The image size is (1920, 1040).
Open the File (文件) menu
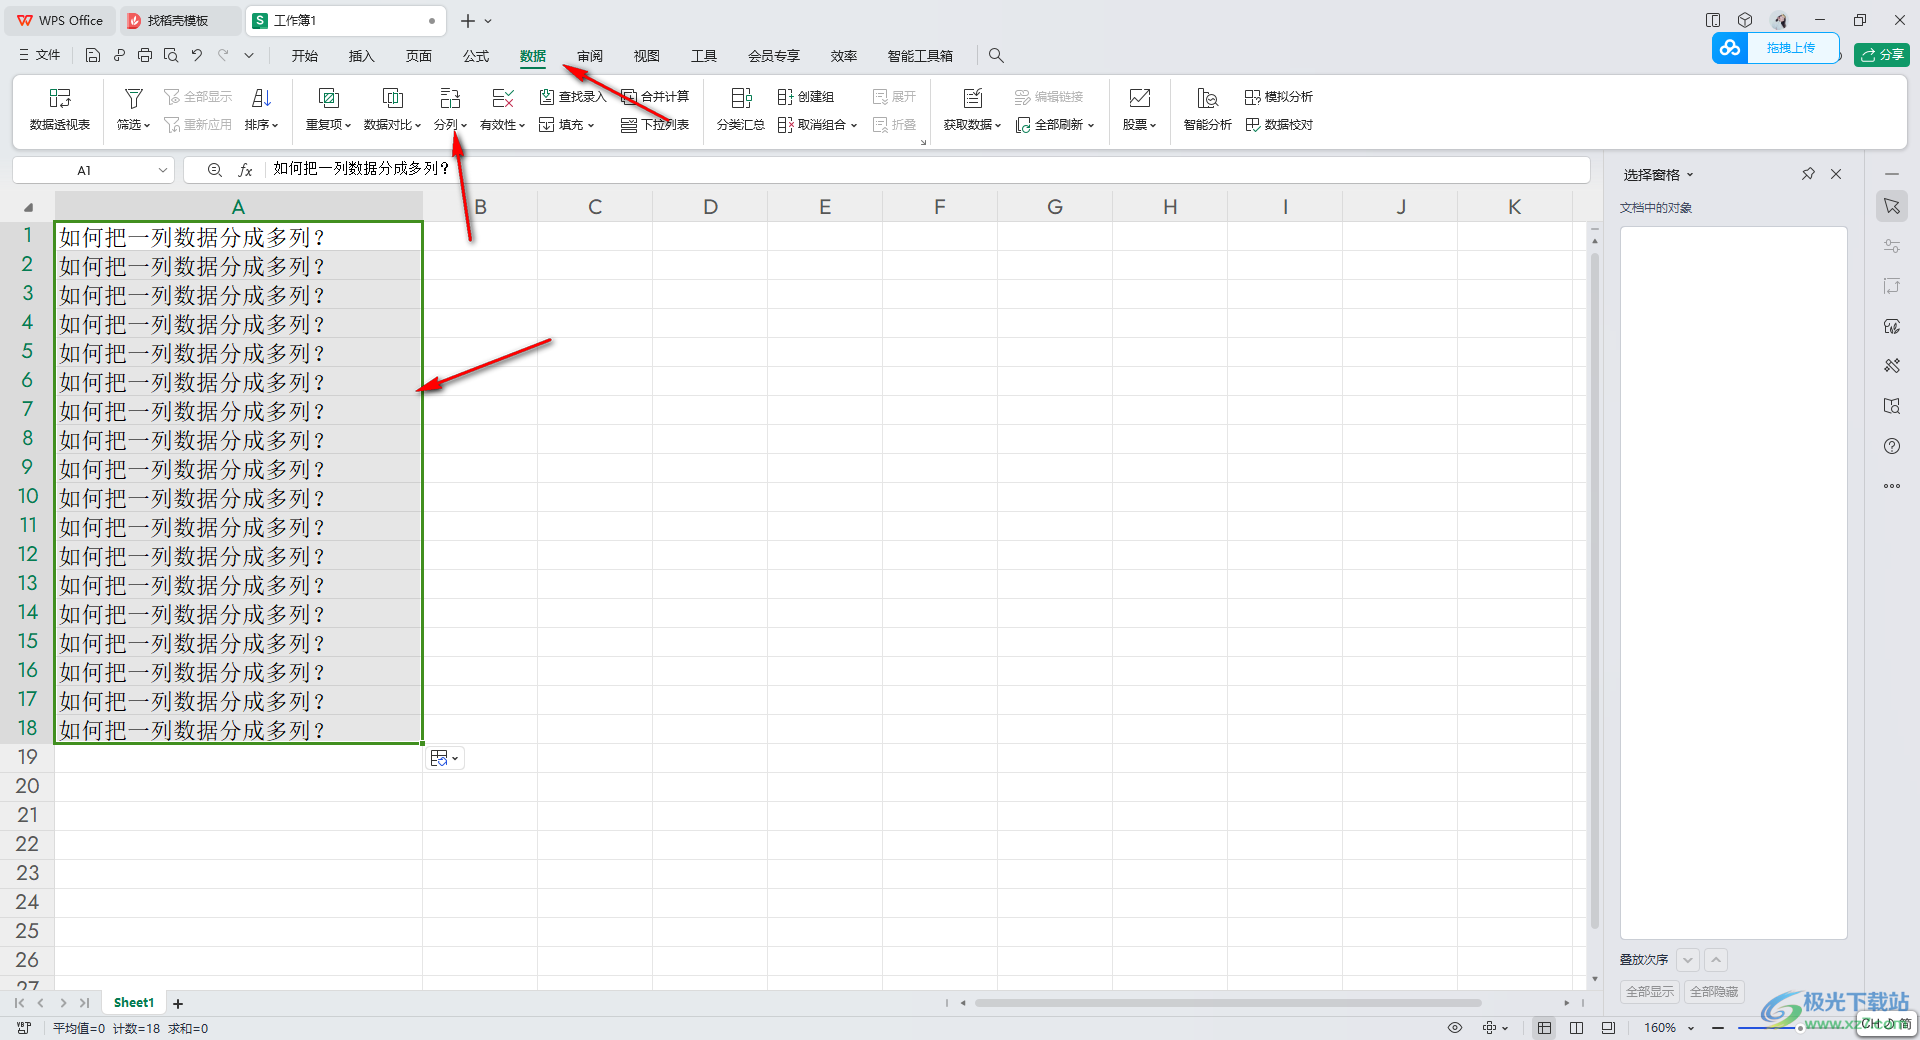click(x=40, y=55)
